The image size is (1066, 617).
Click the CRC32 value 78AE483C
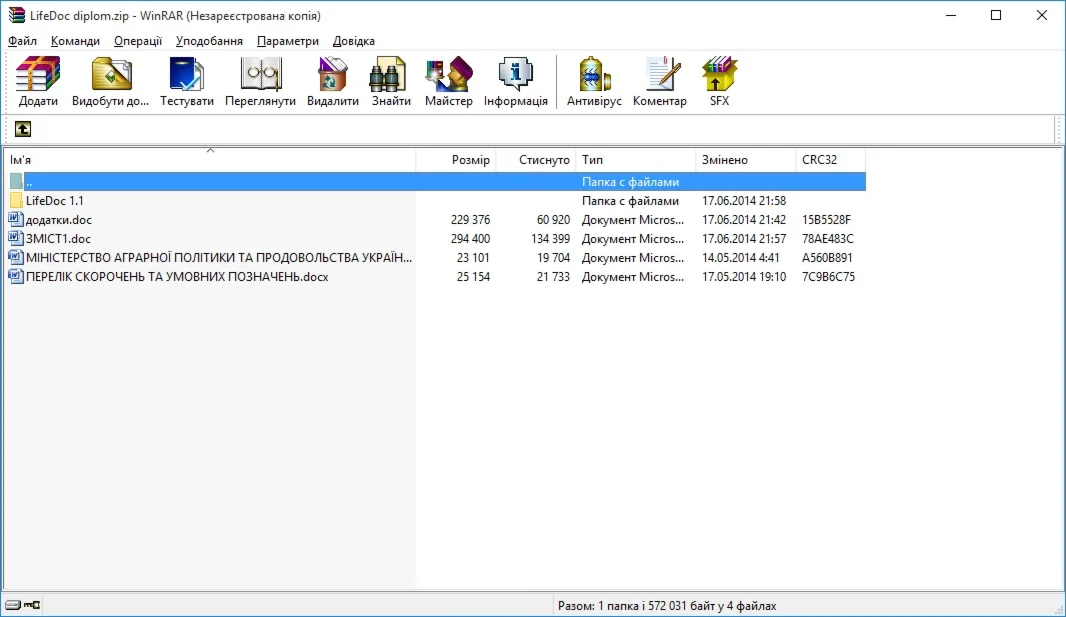[x=827, y=239]
